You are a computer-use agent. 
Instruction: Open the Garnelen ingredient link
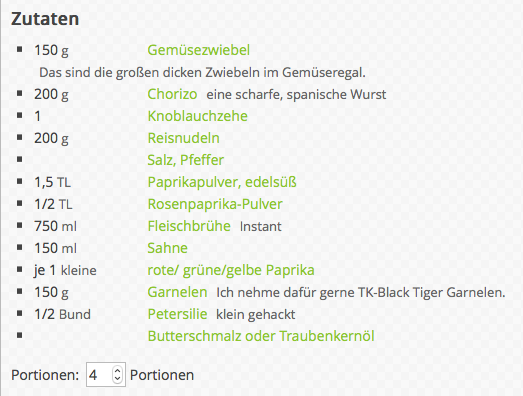pyautogui.click(x=177, y=292)
